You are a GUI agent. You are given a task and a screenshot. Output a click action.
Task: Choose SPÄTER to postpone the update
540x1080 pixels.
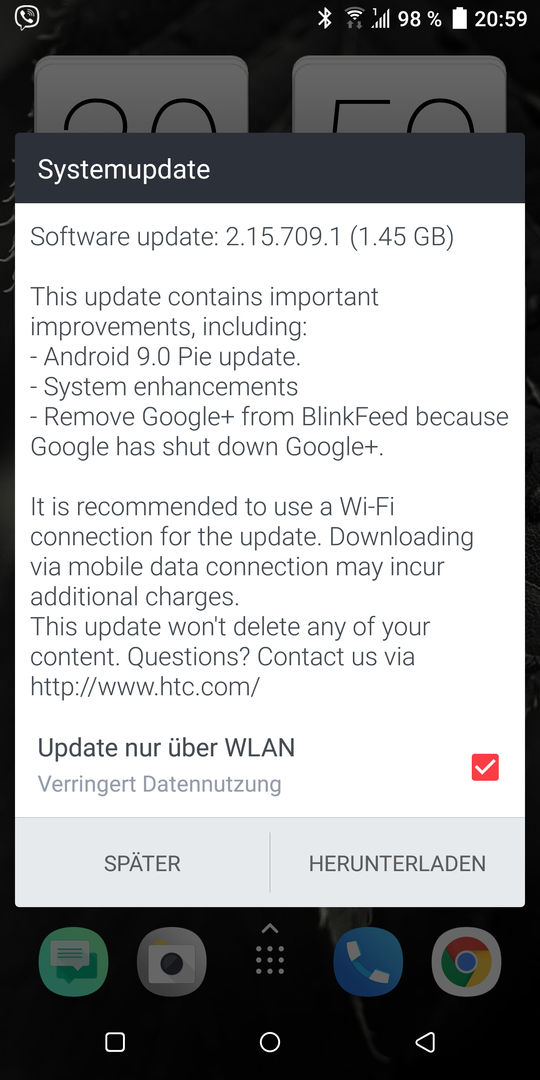[x=143, y=863]
